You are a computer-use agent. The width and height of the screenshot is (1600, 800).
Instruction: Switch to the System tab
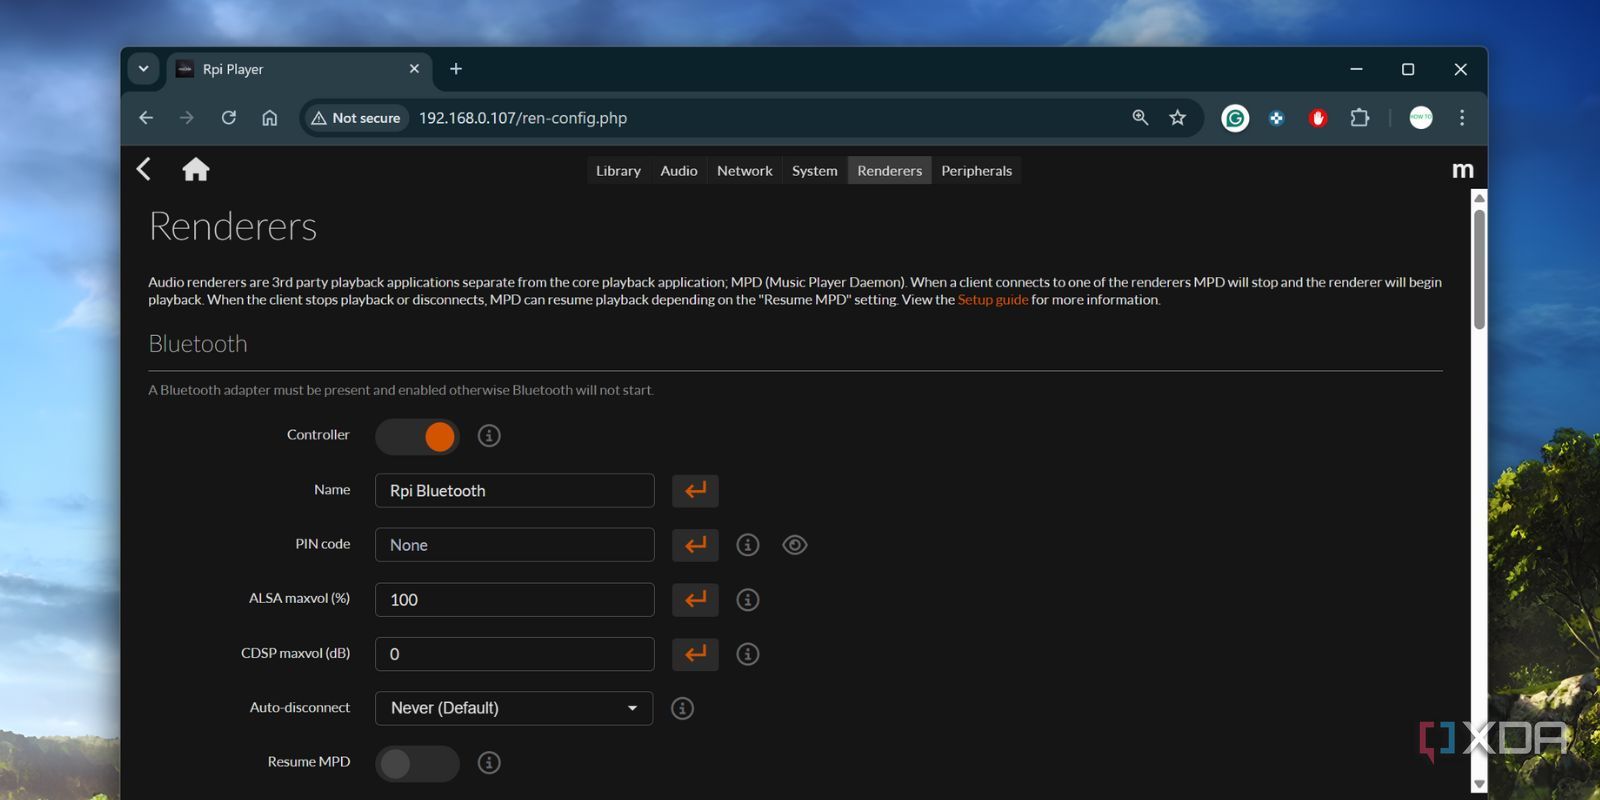tap(815, 171)
